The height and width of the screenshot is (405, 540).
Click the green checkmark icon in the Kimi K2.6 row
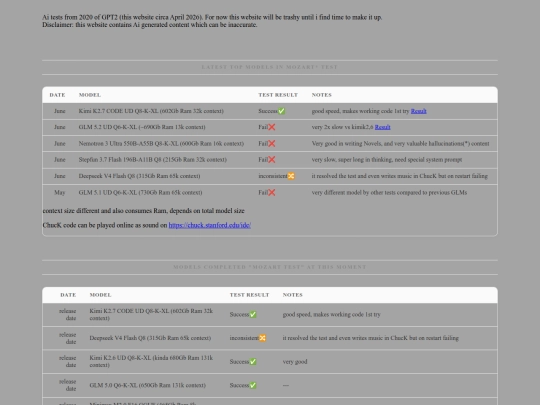point(253,362)
